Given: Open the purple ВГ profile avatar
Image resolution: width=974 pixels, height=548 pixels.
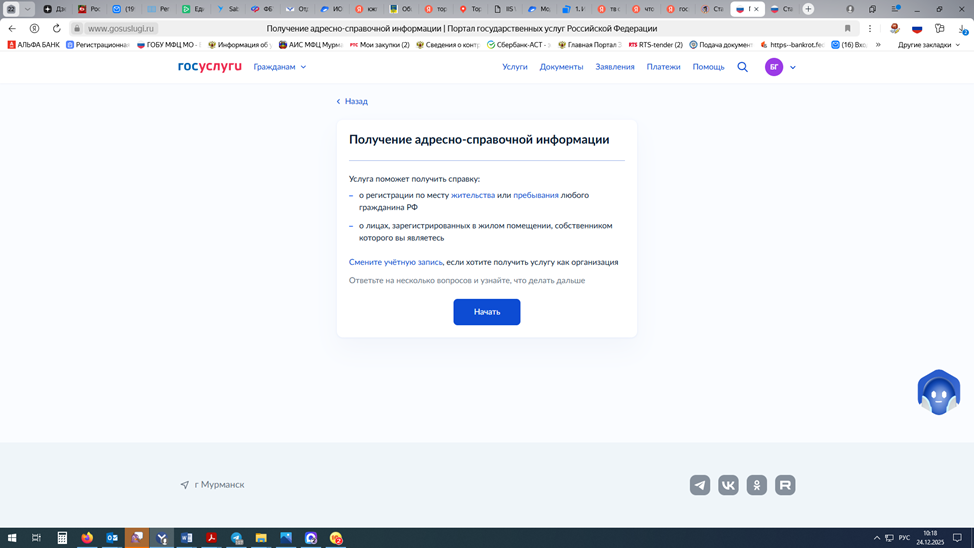Looking at the screenshot, I should (x=774, y=67).
